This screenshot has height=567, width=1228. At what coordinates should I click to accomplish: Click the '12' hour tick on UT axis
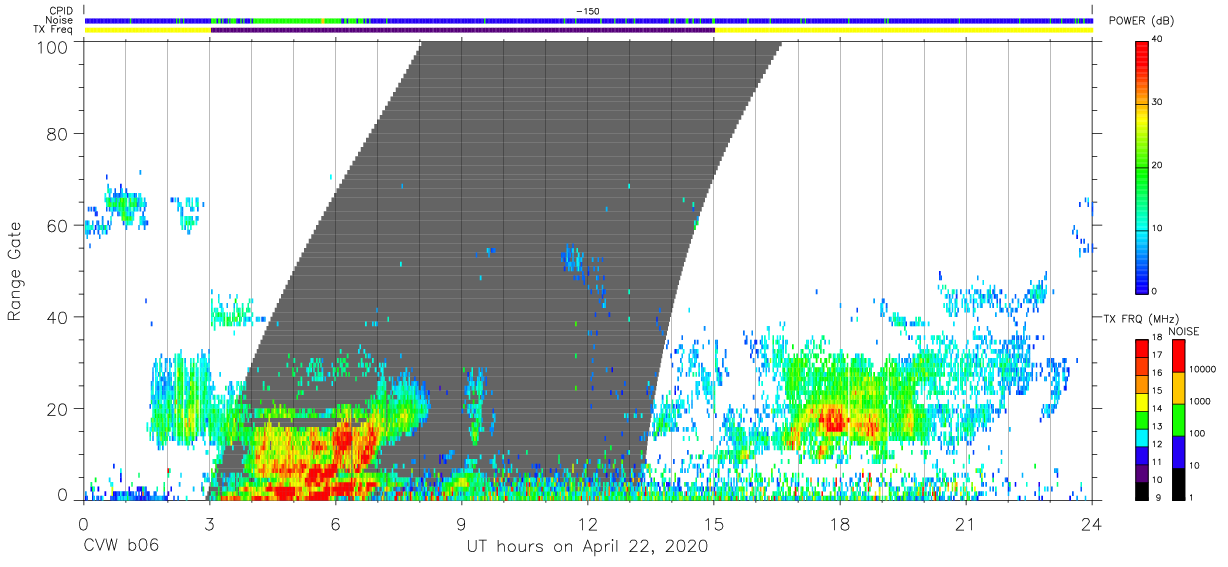coord(588,523)
